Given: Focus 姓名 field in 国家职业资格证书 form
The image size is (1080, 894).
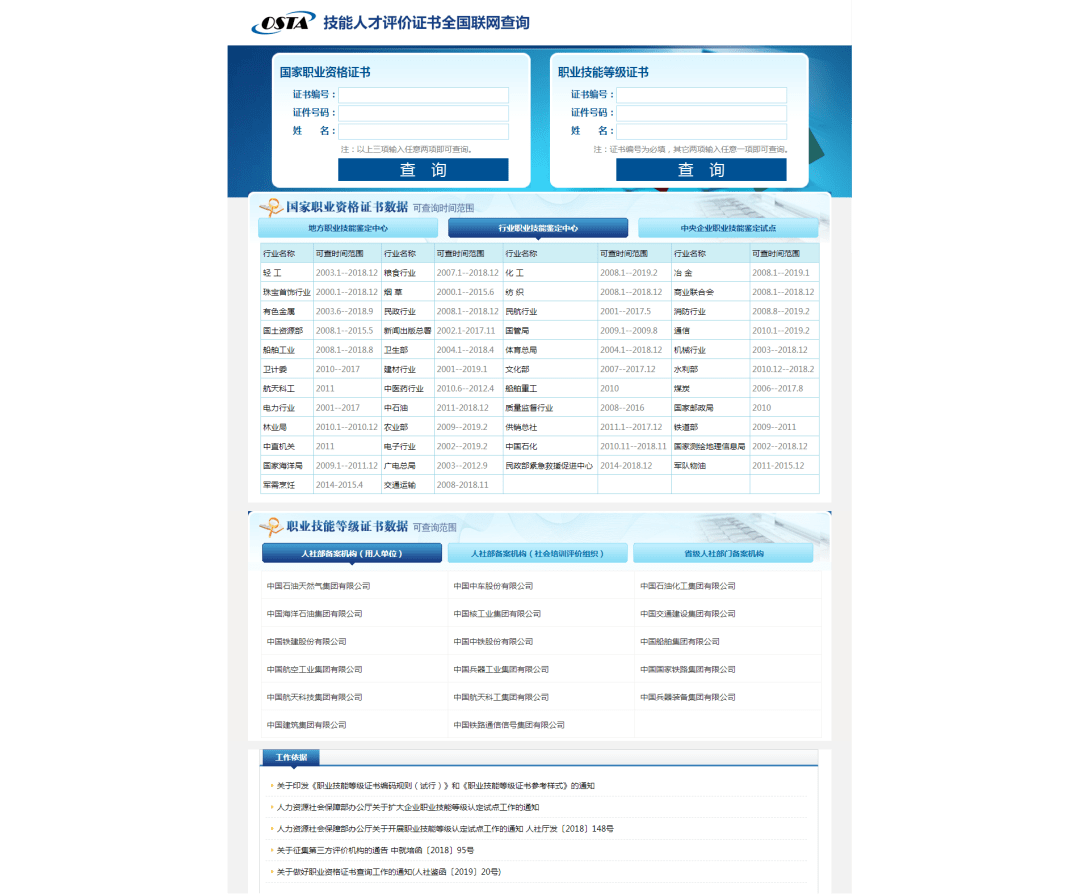Looking at the screenshot, I should 423,131.
